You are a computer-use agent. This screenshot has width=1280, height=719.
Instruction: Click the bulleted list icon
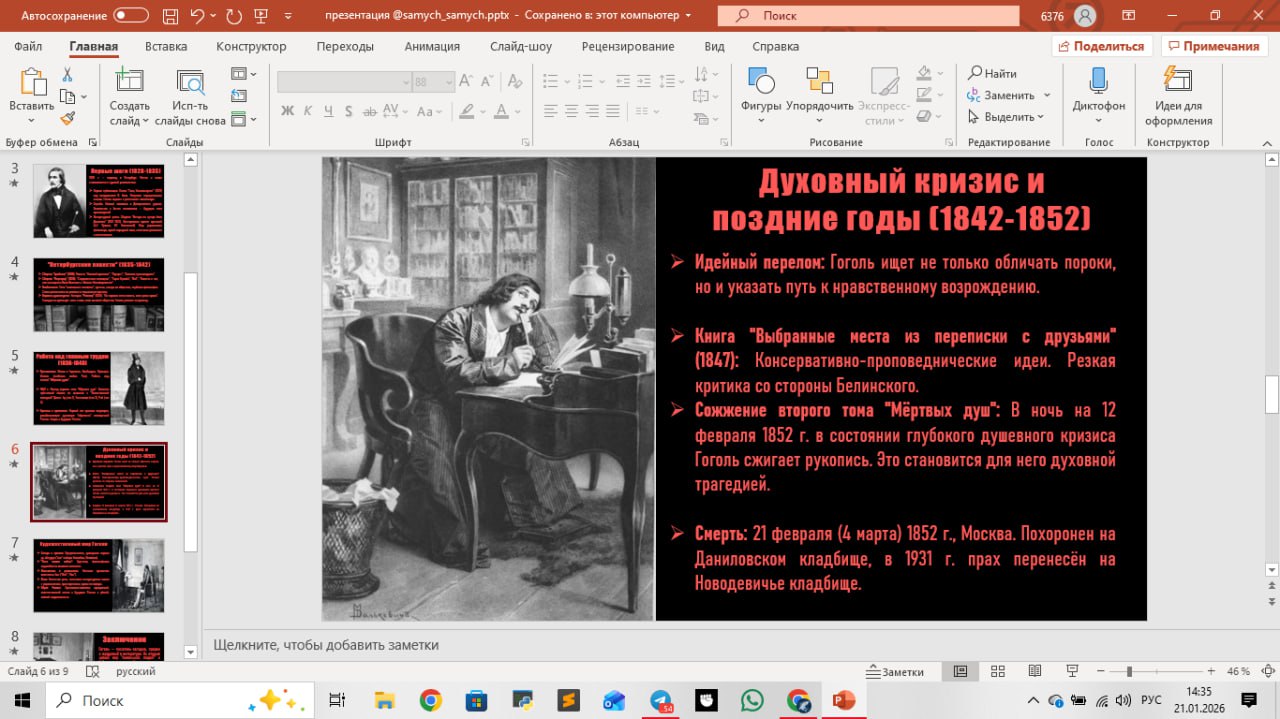coord(549,82)
